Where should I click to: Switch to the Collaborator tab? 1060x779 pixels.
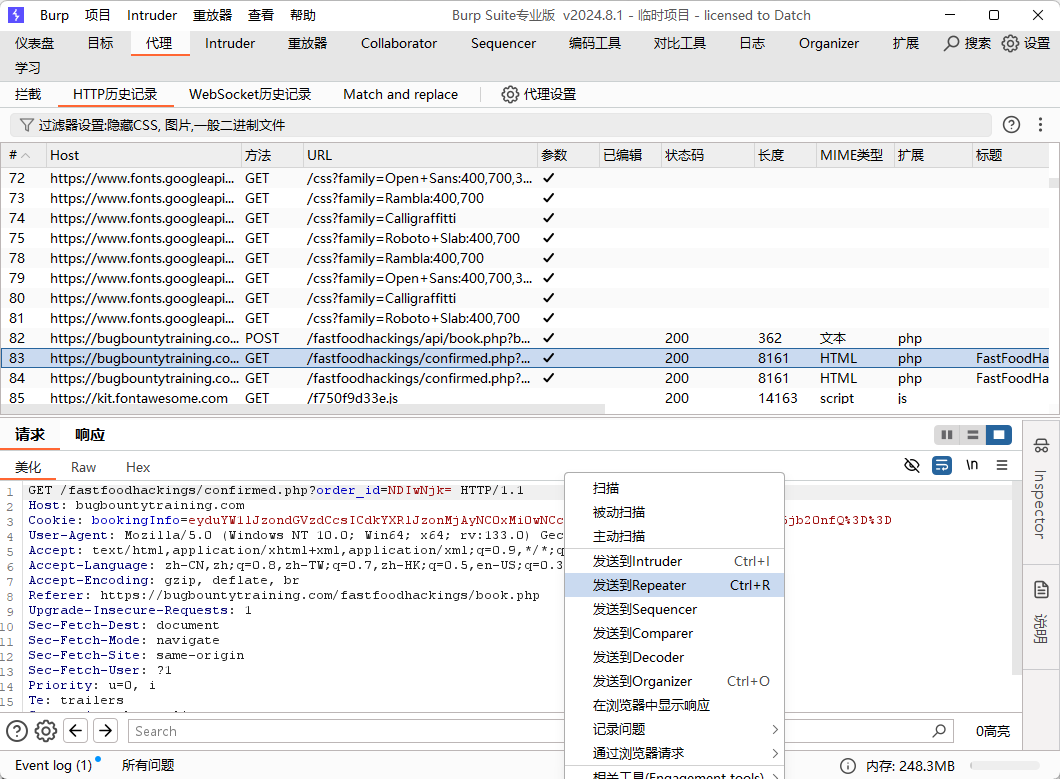coord(399,43)
